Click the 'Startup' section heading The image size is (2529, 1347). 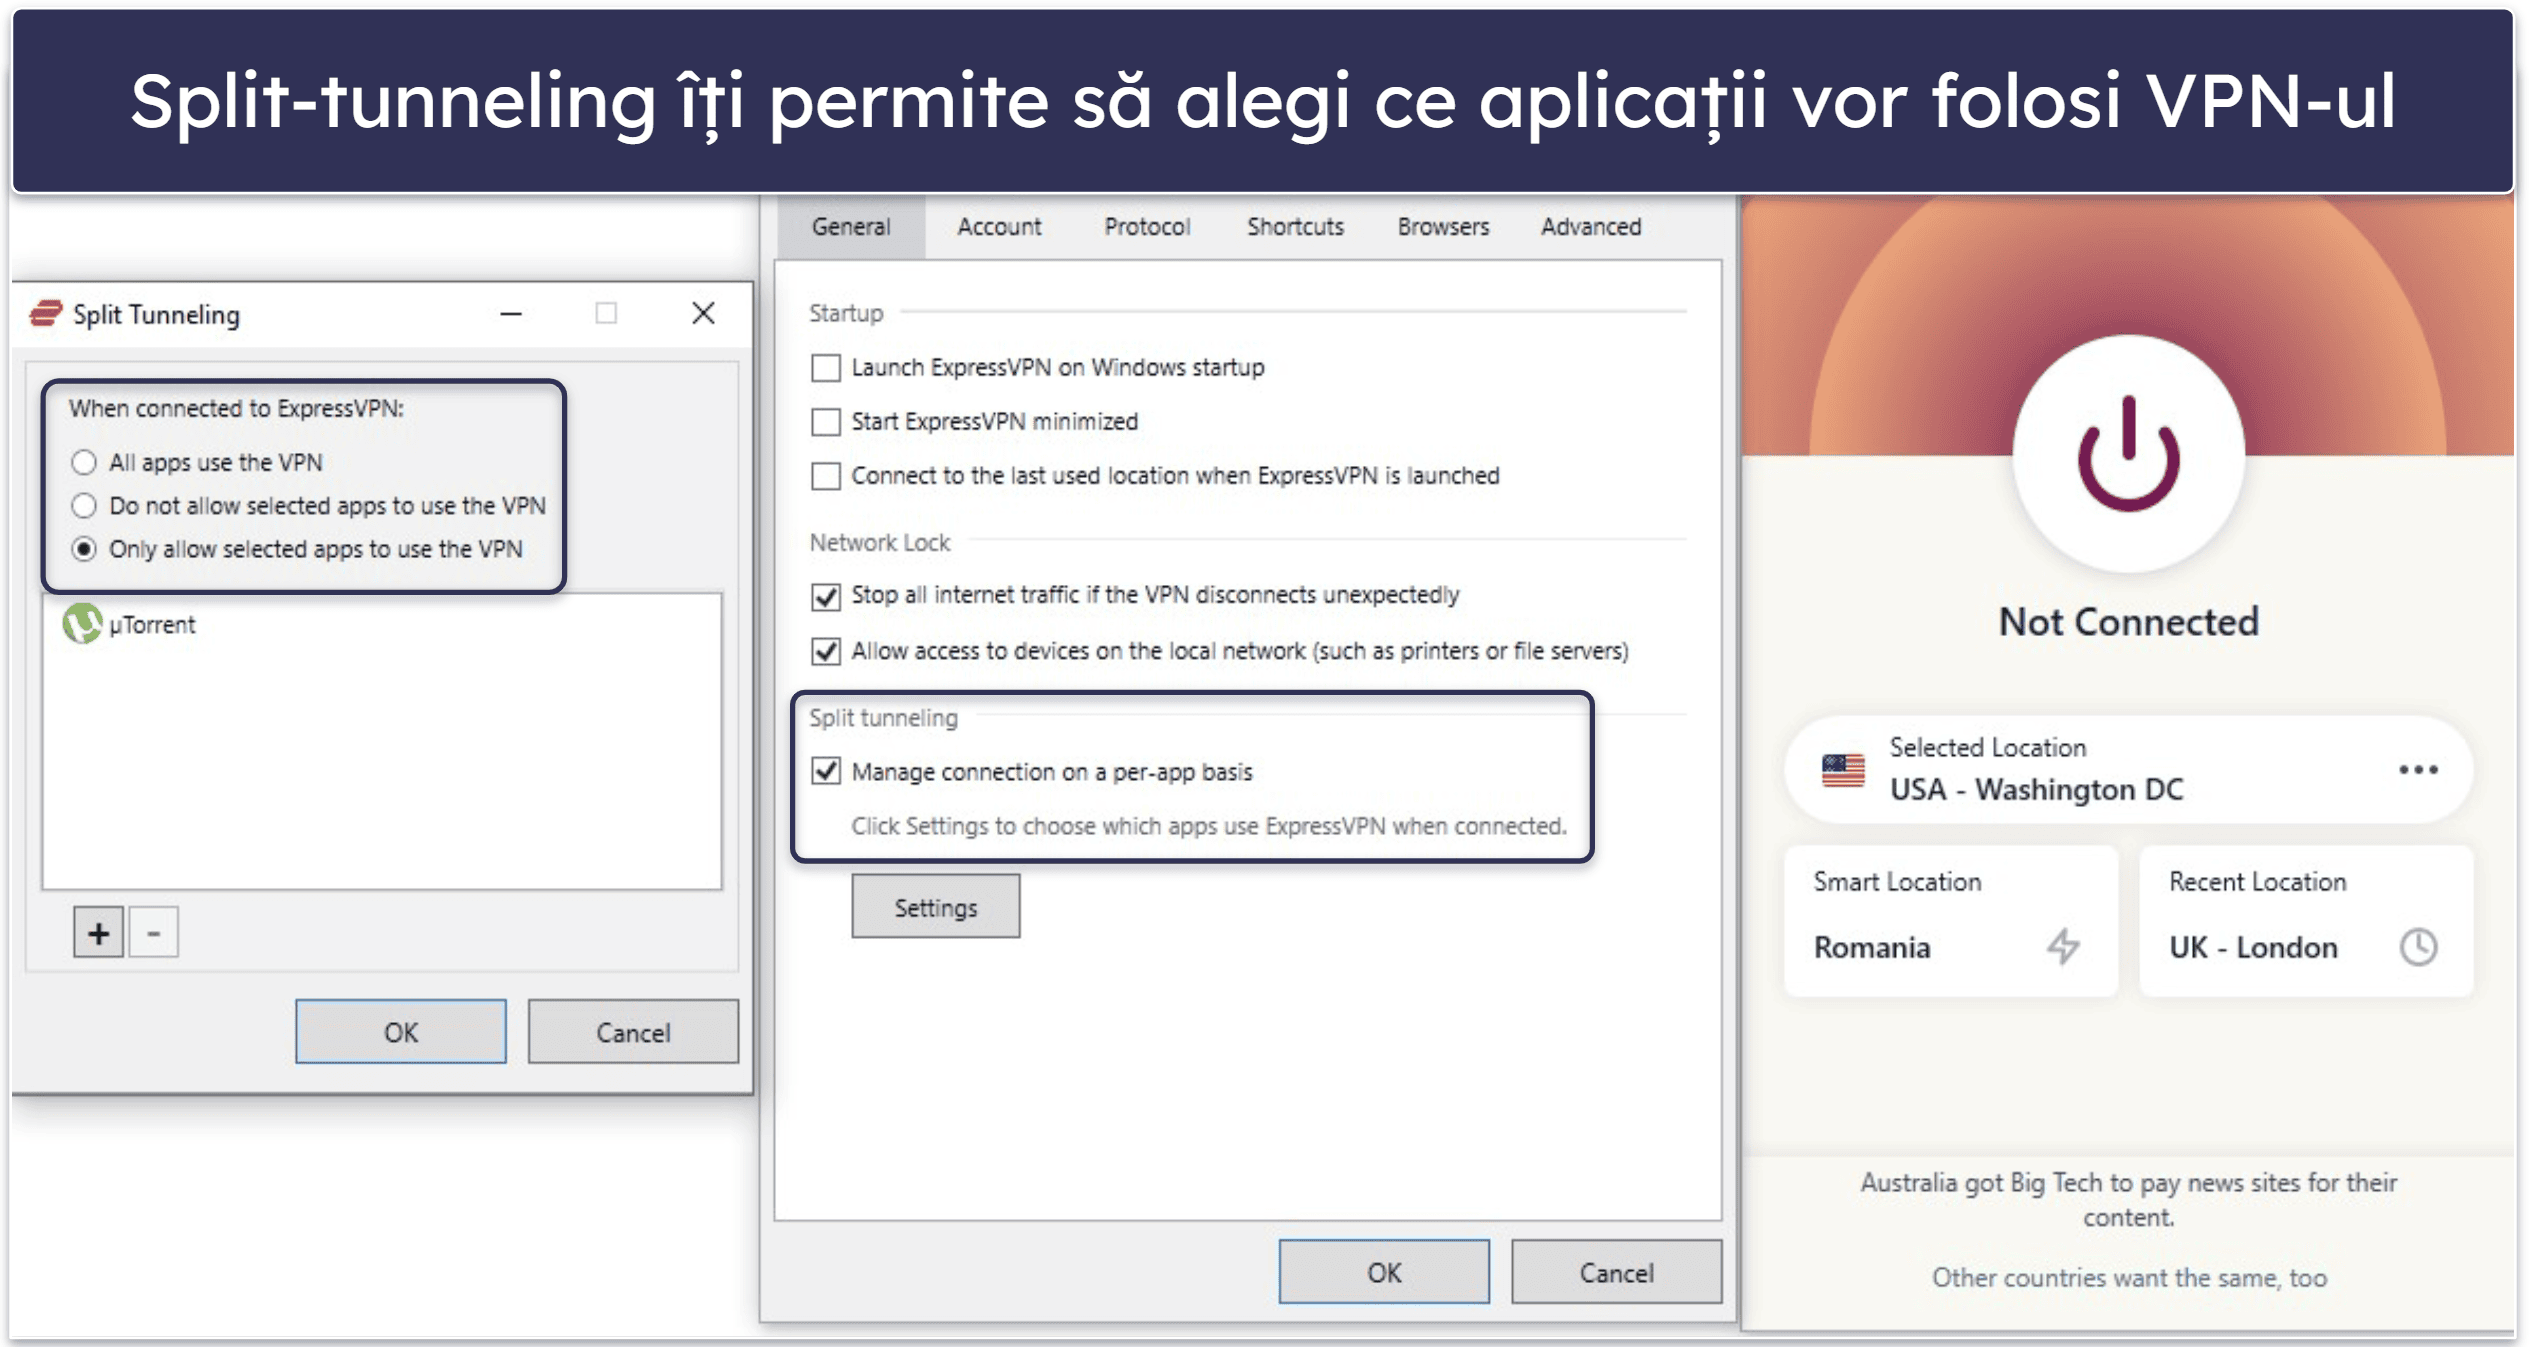(845, 313)
